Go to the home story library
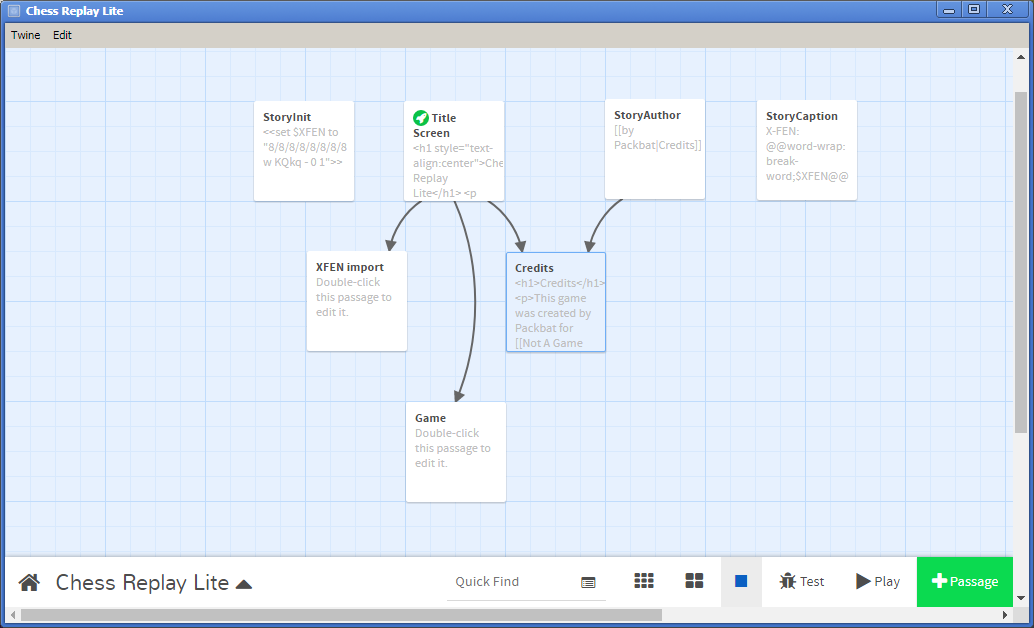This screenshot has height=628, width=1034. [x=29, y=582]
